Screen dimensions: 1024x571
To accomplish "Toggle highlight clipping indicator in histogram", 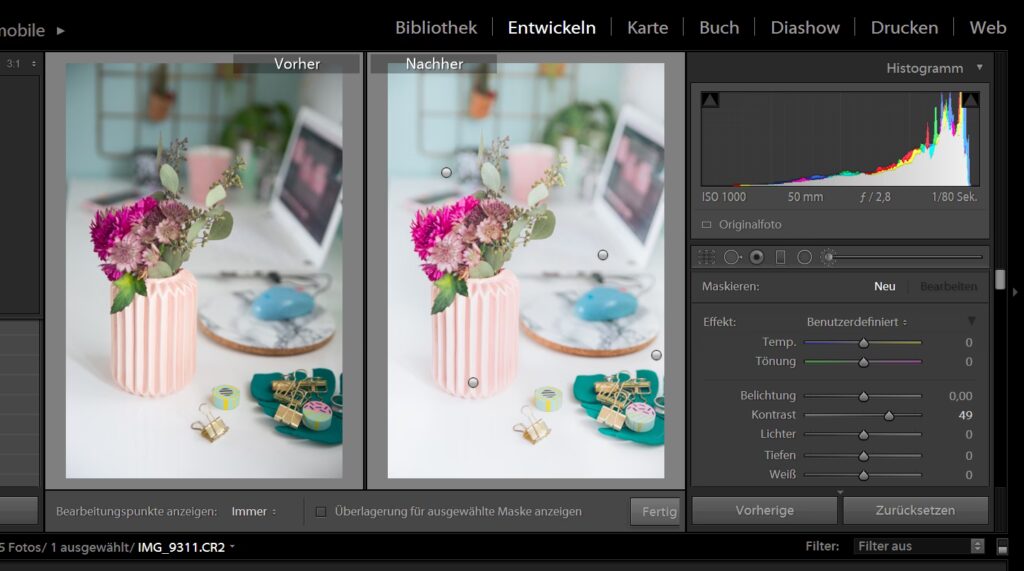I will (970, 100).
